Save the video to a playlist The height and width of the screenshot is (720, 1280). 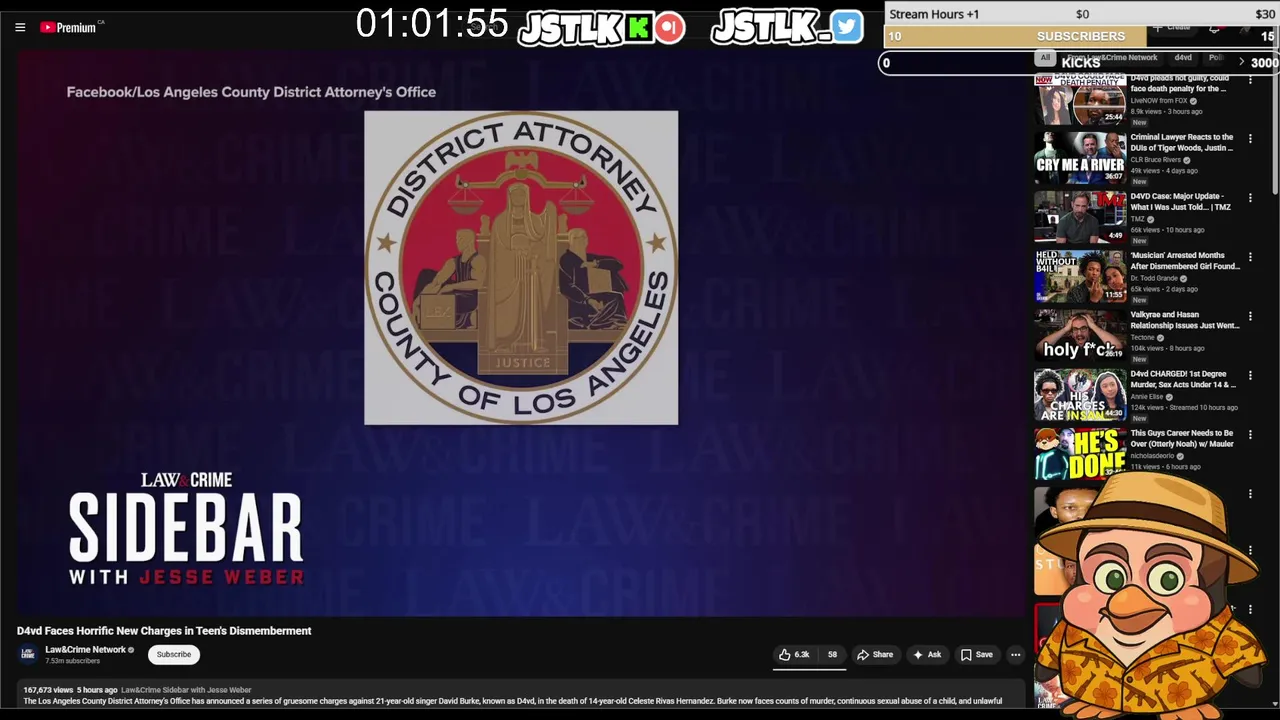[977, 655]
